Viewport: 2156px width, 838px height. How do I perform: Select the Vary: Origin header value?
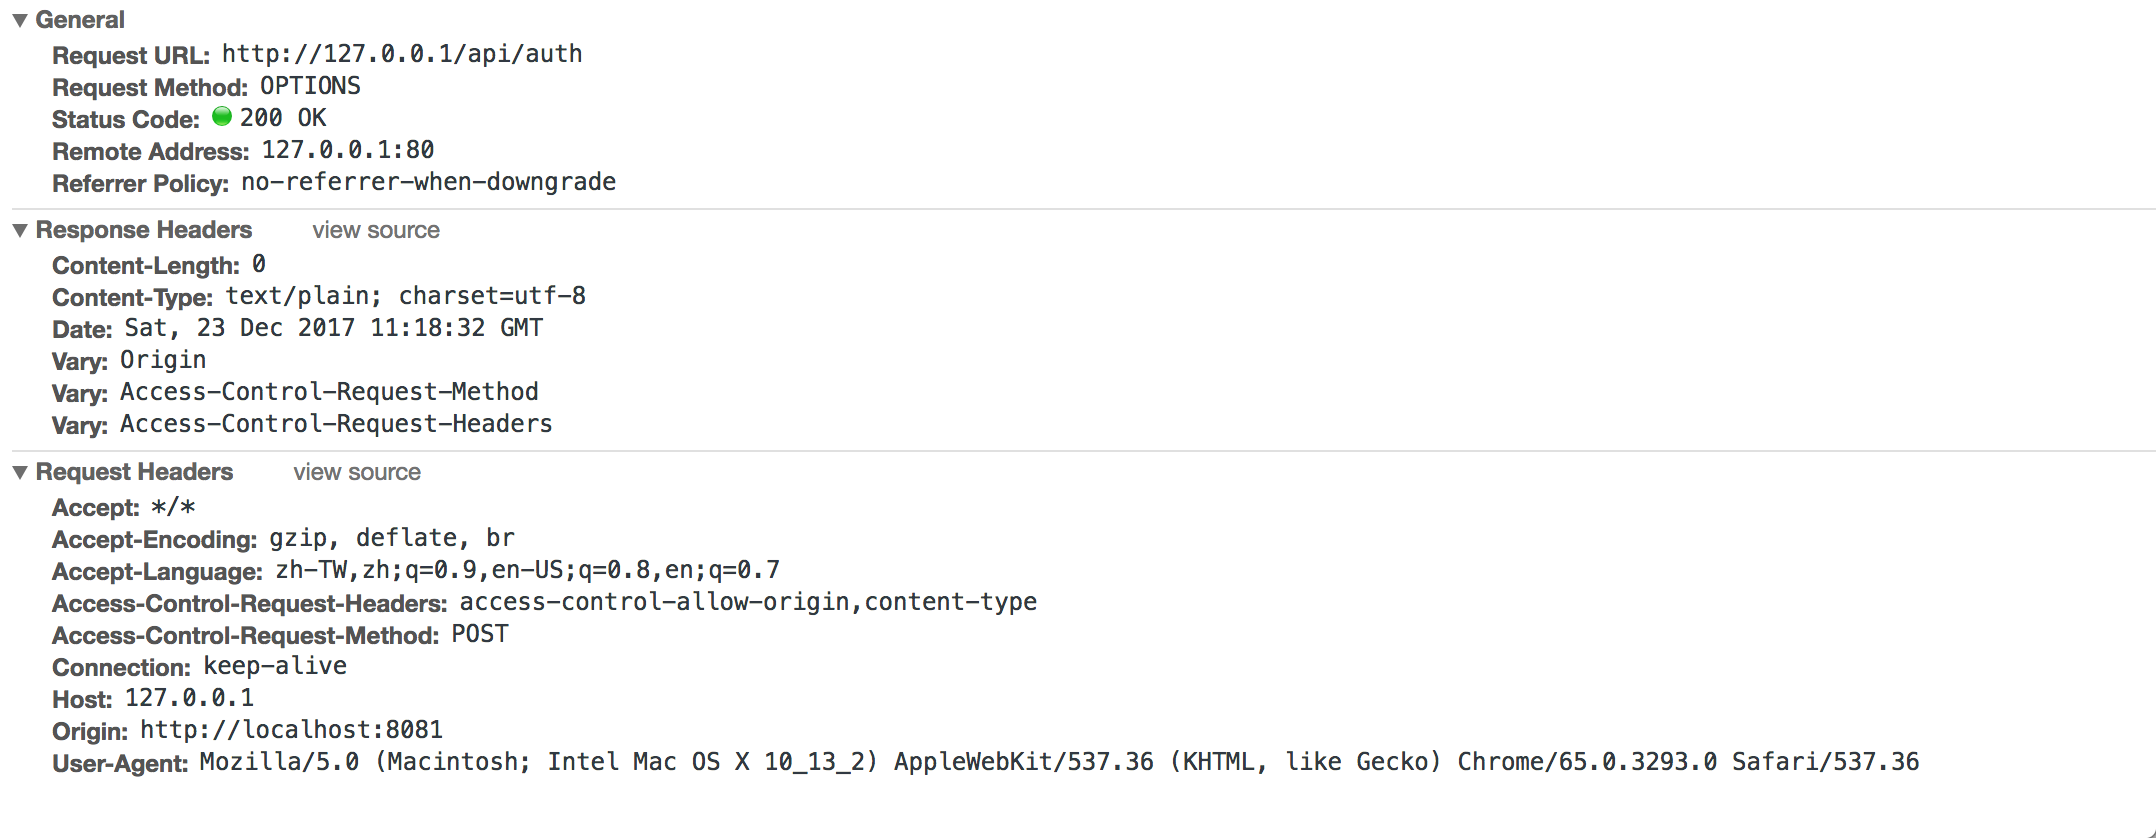tap(163, 359)
